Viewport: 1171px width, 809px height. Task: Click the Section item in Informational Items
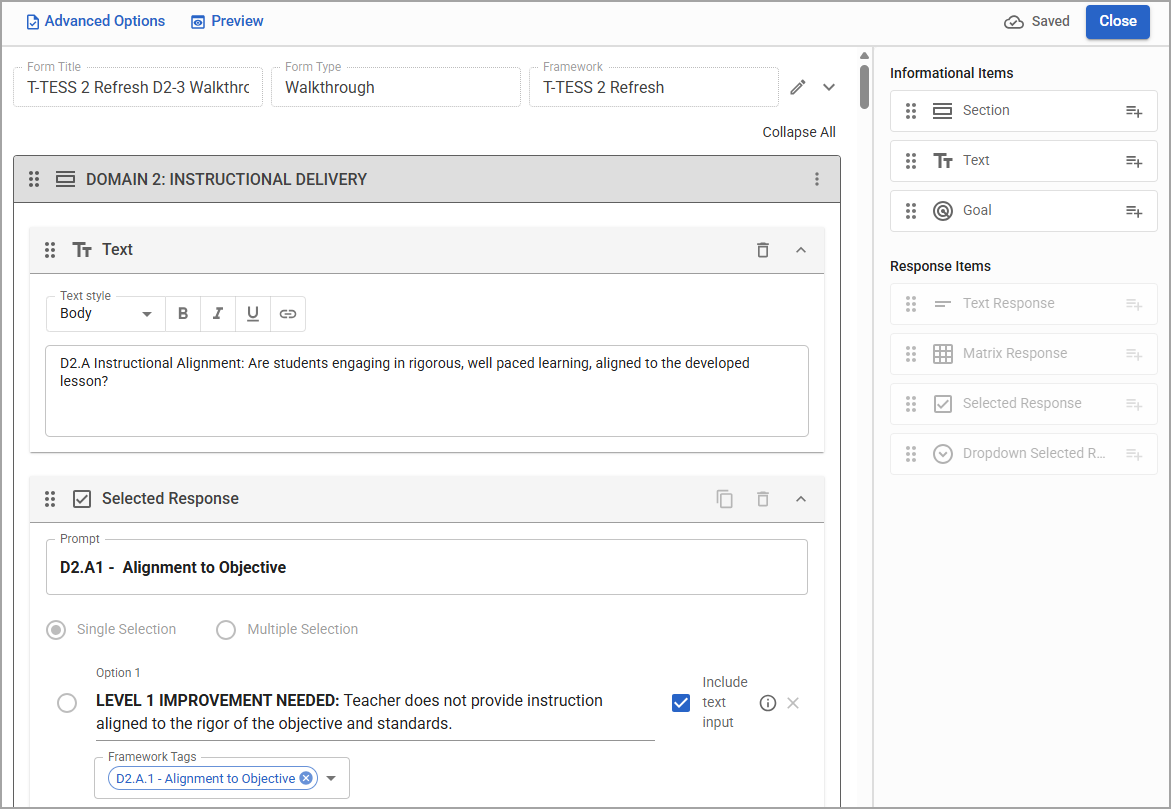pos(1023,111)
